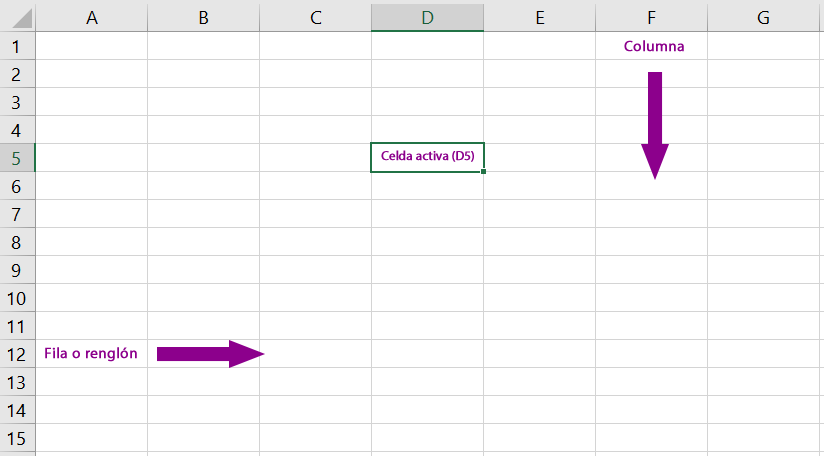Select the purple right-pointing arrow shape
Screen dimensions: 824x456
[x=210, y=354]
